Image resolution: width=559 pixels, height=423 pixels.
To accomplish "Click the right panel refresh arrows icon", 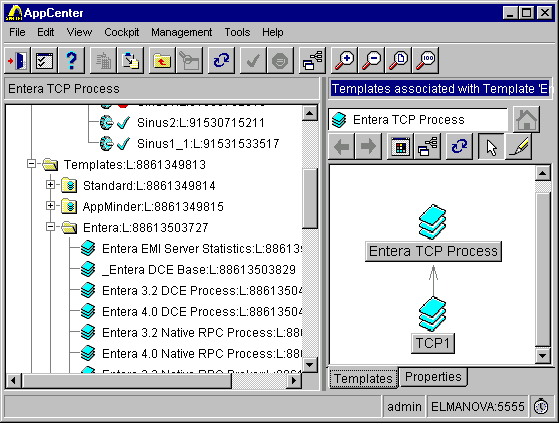I will 459,146.
